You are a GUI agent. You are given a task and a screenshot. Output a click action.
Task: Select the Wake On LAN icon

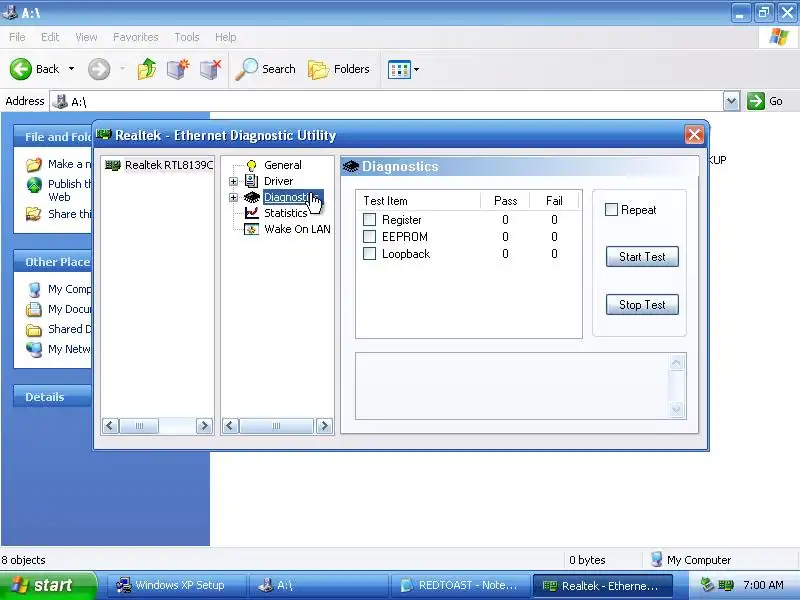point(252,229)
